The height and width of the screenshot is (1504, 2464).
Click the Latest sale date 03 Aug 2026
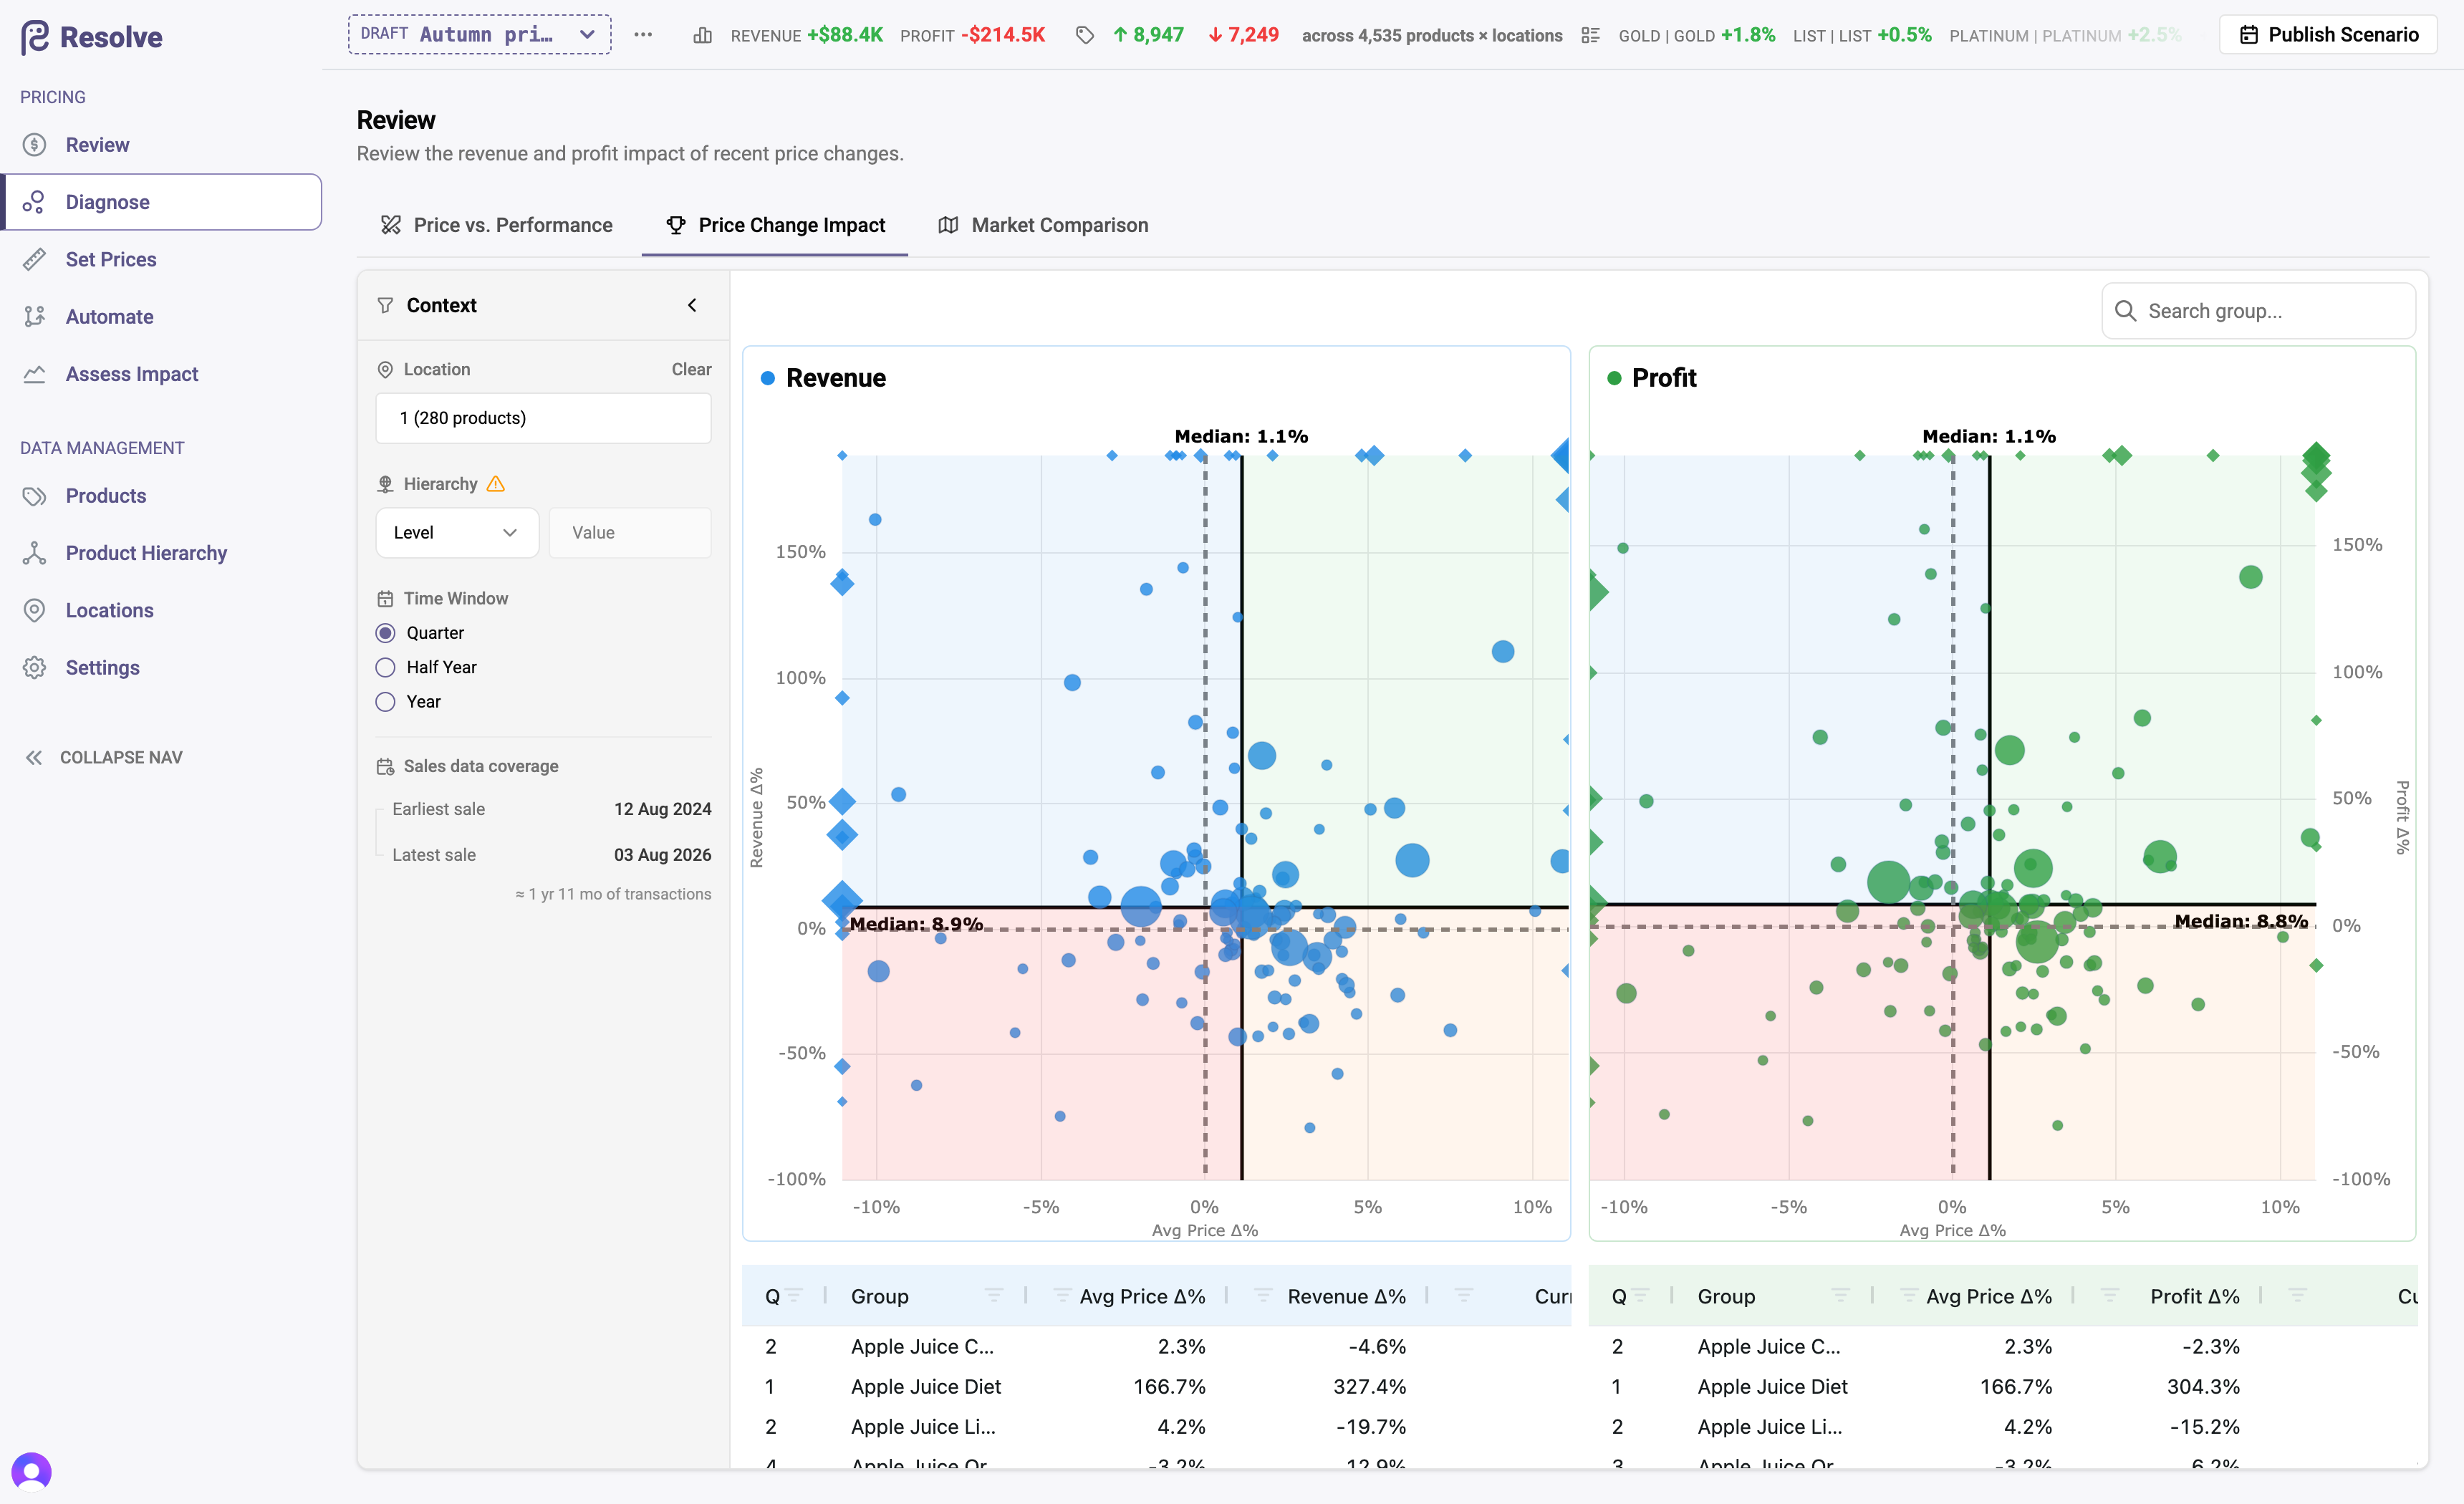pos(662,856)
